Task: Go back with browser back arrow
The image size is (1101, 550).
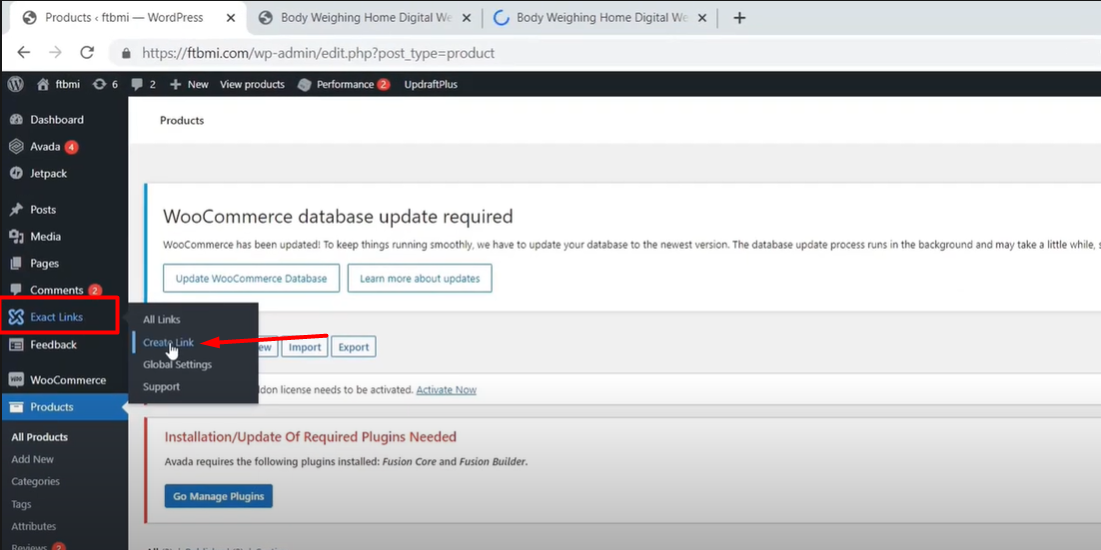Action: tap(23, 53)
